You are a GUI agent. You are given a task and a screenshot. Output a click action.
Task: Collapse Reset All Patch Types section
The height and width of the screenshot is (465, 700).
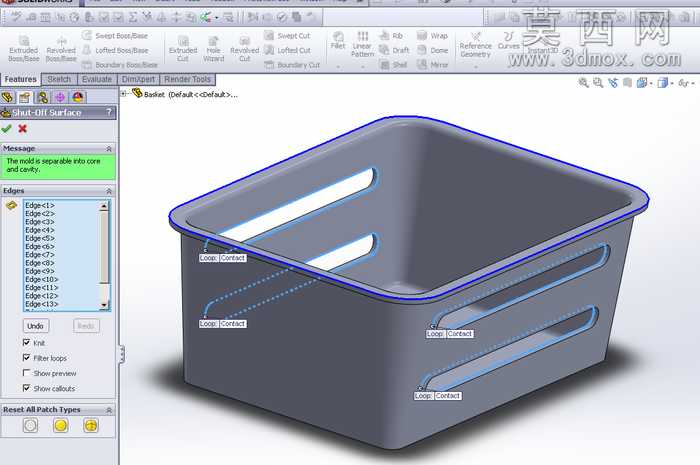(x=109, y=410)
